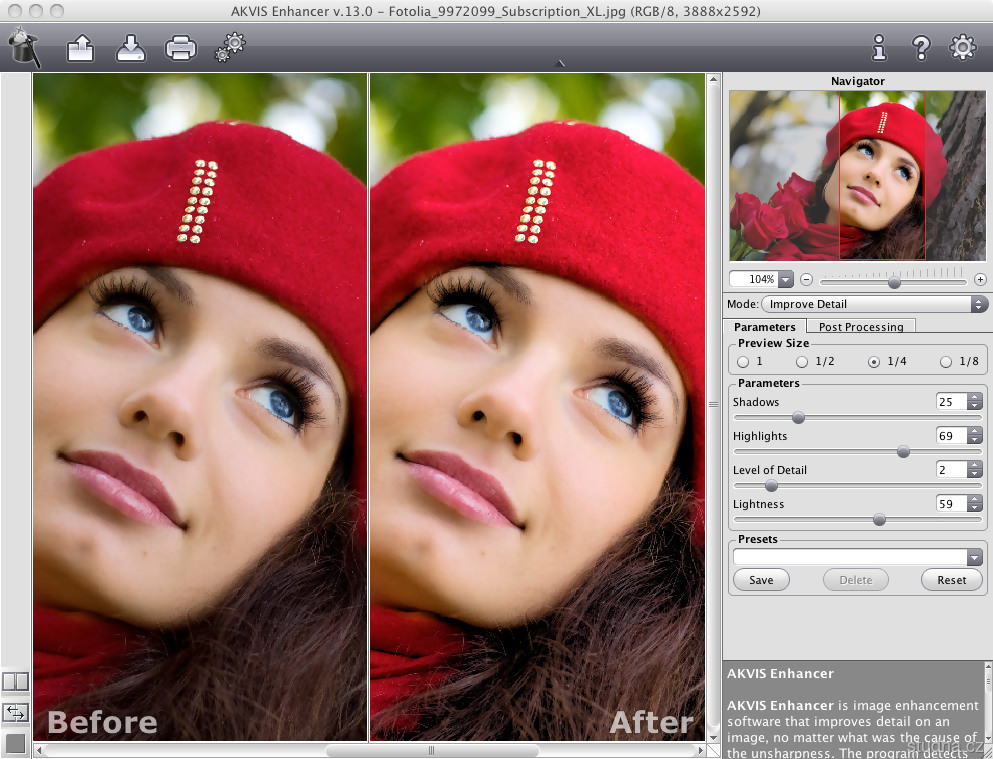
Task: Switch to the Post Processing tab
Action: [x=860, y=327]
